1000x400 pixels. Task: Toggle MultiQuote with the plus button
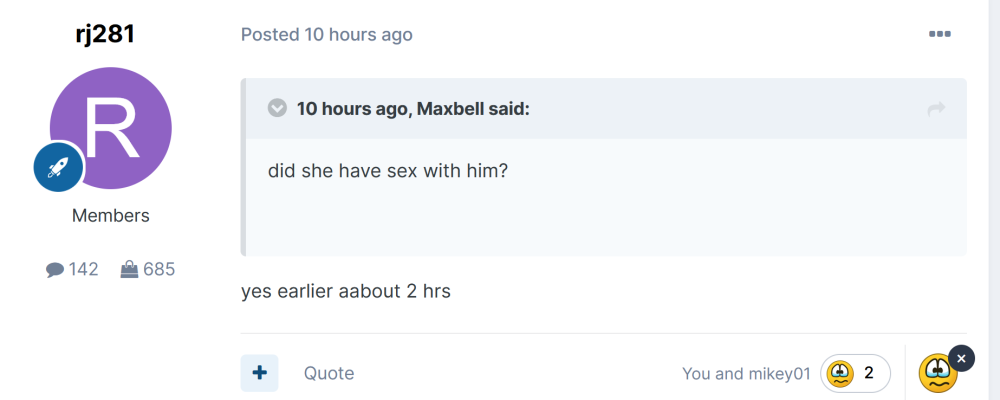click(259, 373)
